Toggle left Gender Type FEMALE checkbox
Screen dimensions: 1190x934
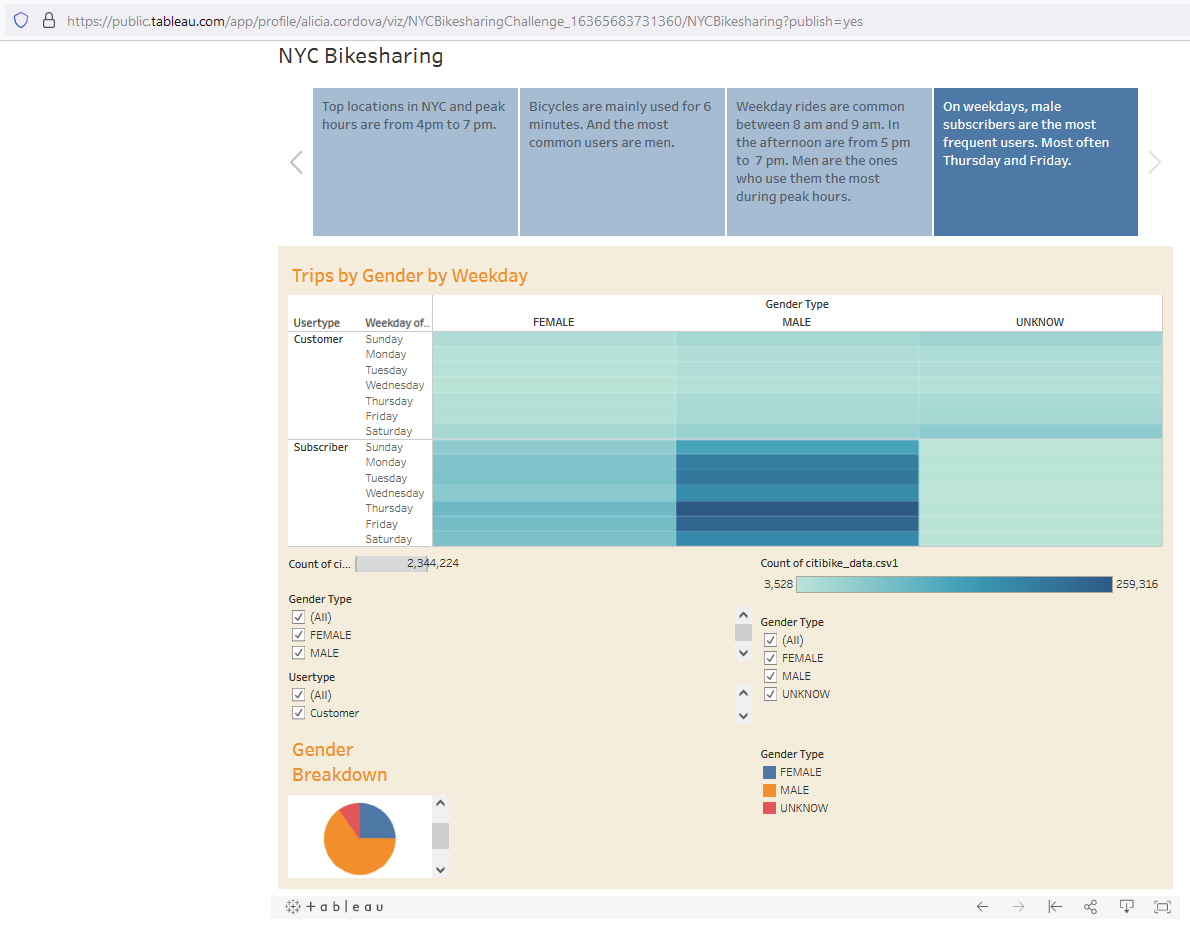[x=298, y=635]
